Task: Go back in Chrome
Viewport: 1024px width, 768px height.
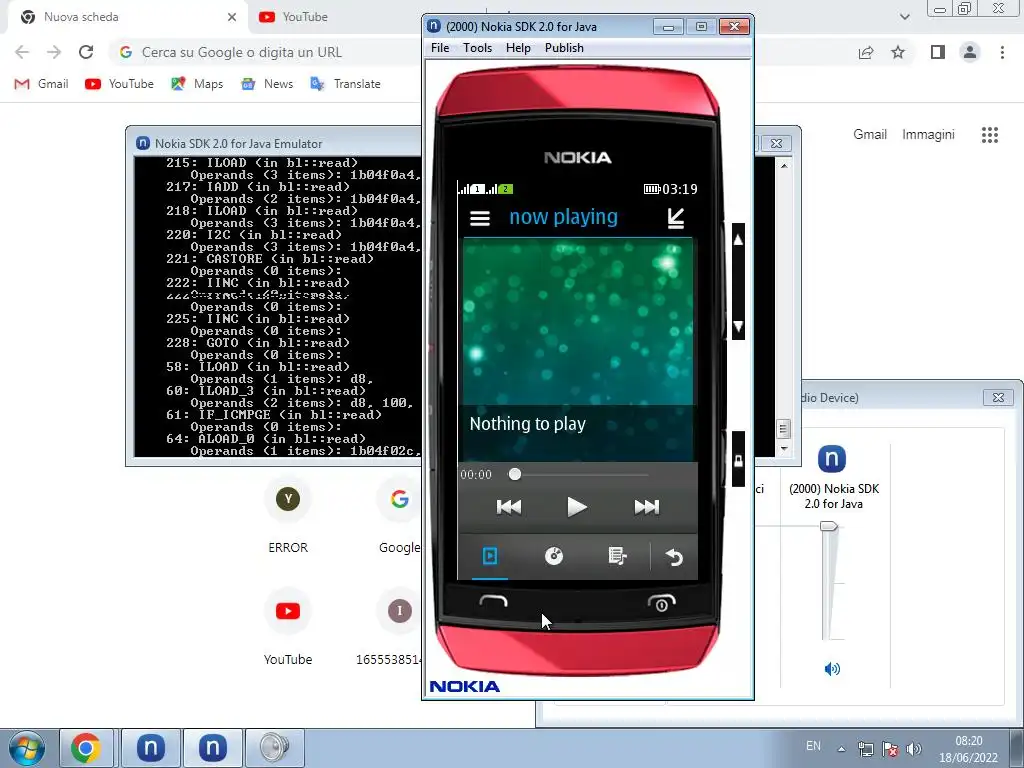Action: pos(22,52)
